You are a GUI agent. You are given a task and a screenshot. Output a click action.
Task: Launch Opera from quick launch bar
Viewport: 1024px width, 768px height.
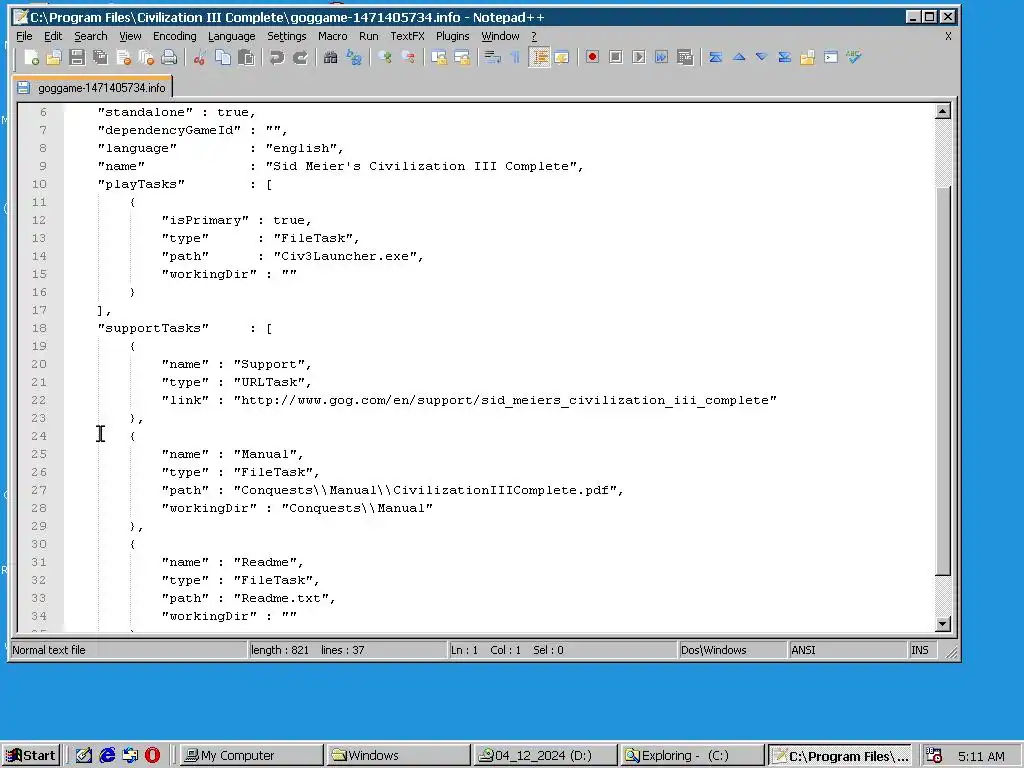(x=153, y=756)
